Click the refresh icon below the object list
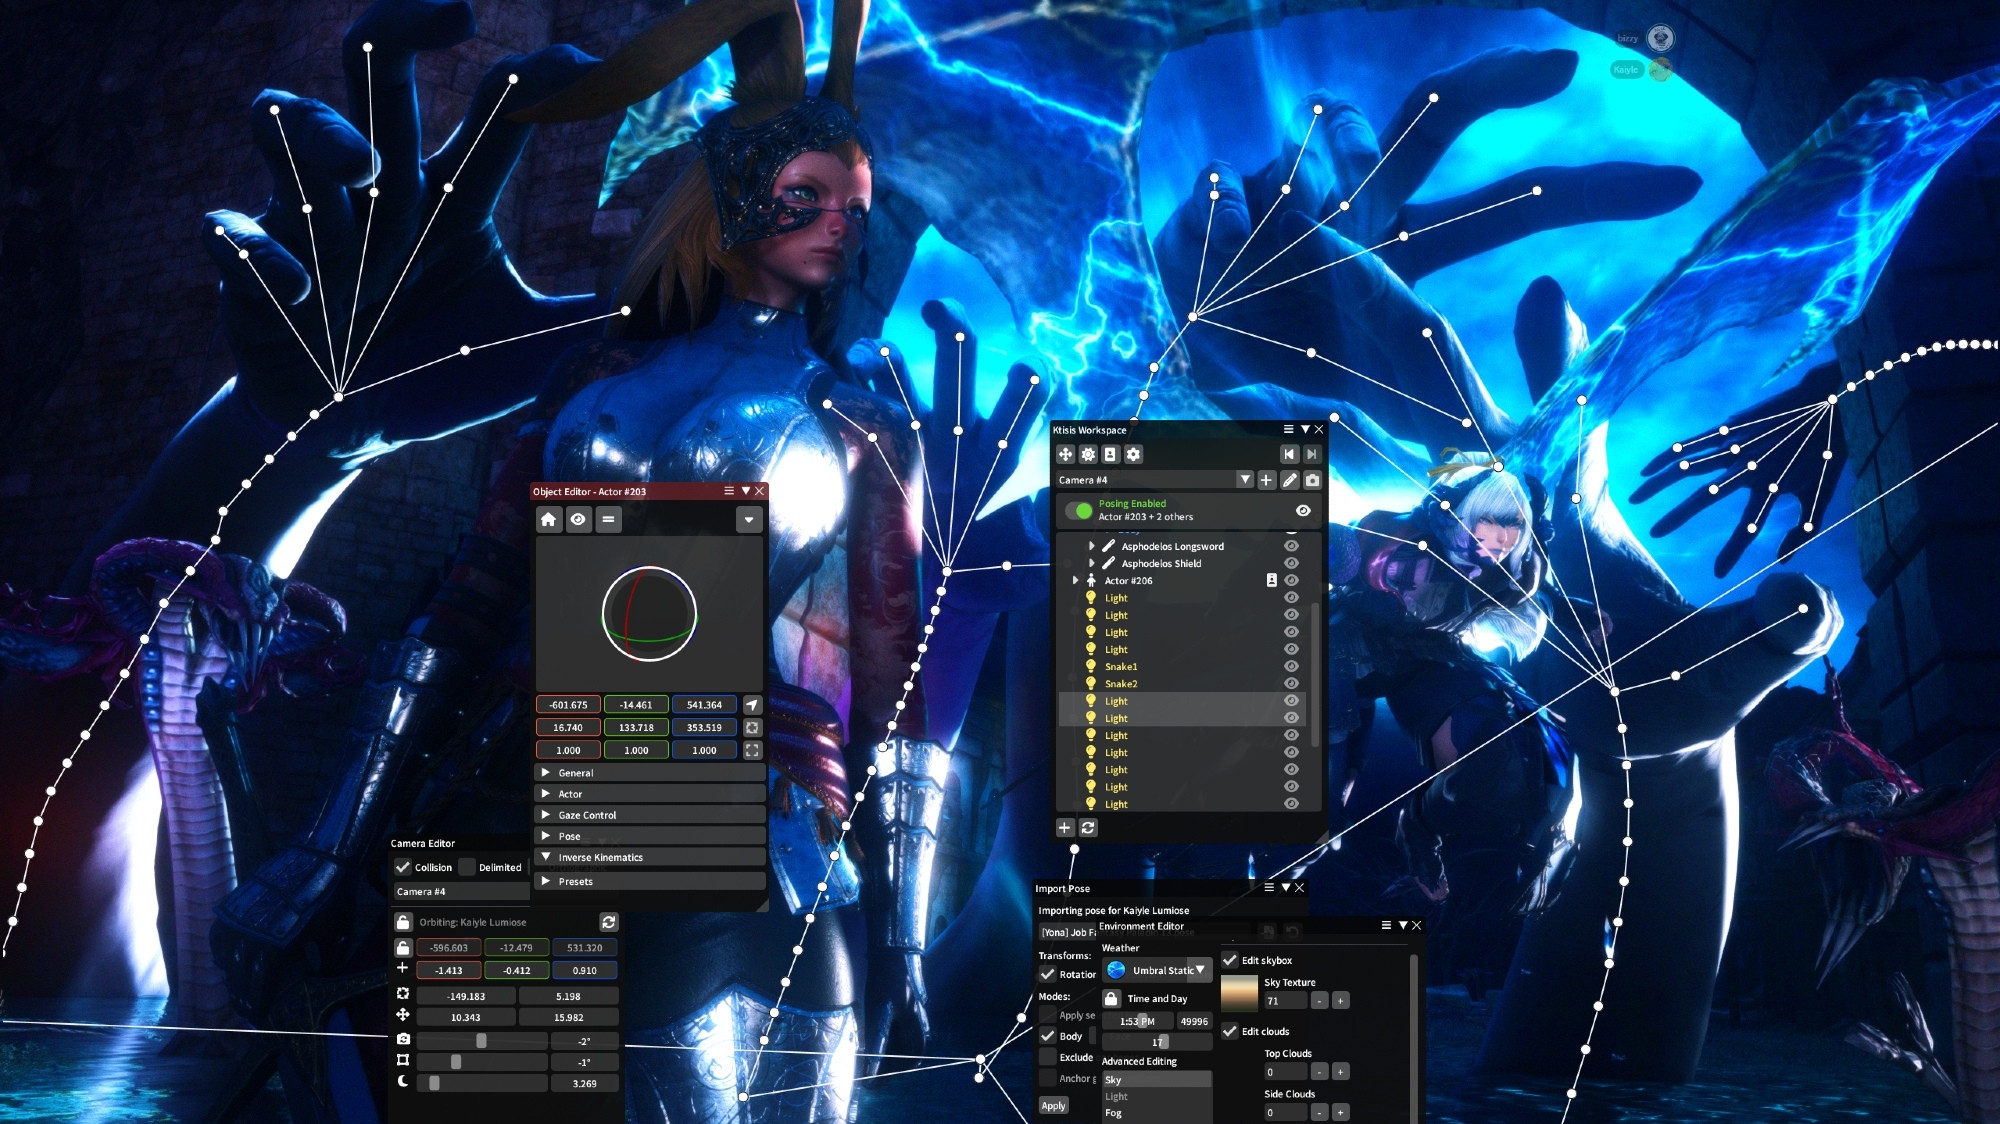The width and height of the screenshot is (2000, 1124). (x=1088, y=828)
